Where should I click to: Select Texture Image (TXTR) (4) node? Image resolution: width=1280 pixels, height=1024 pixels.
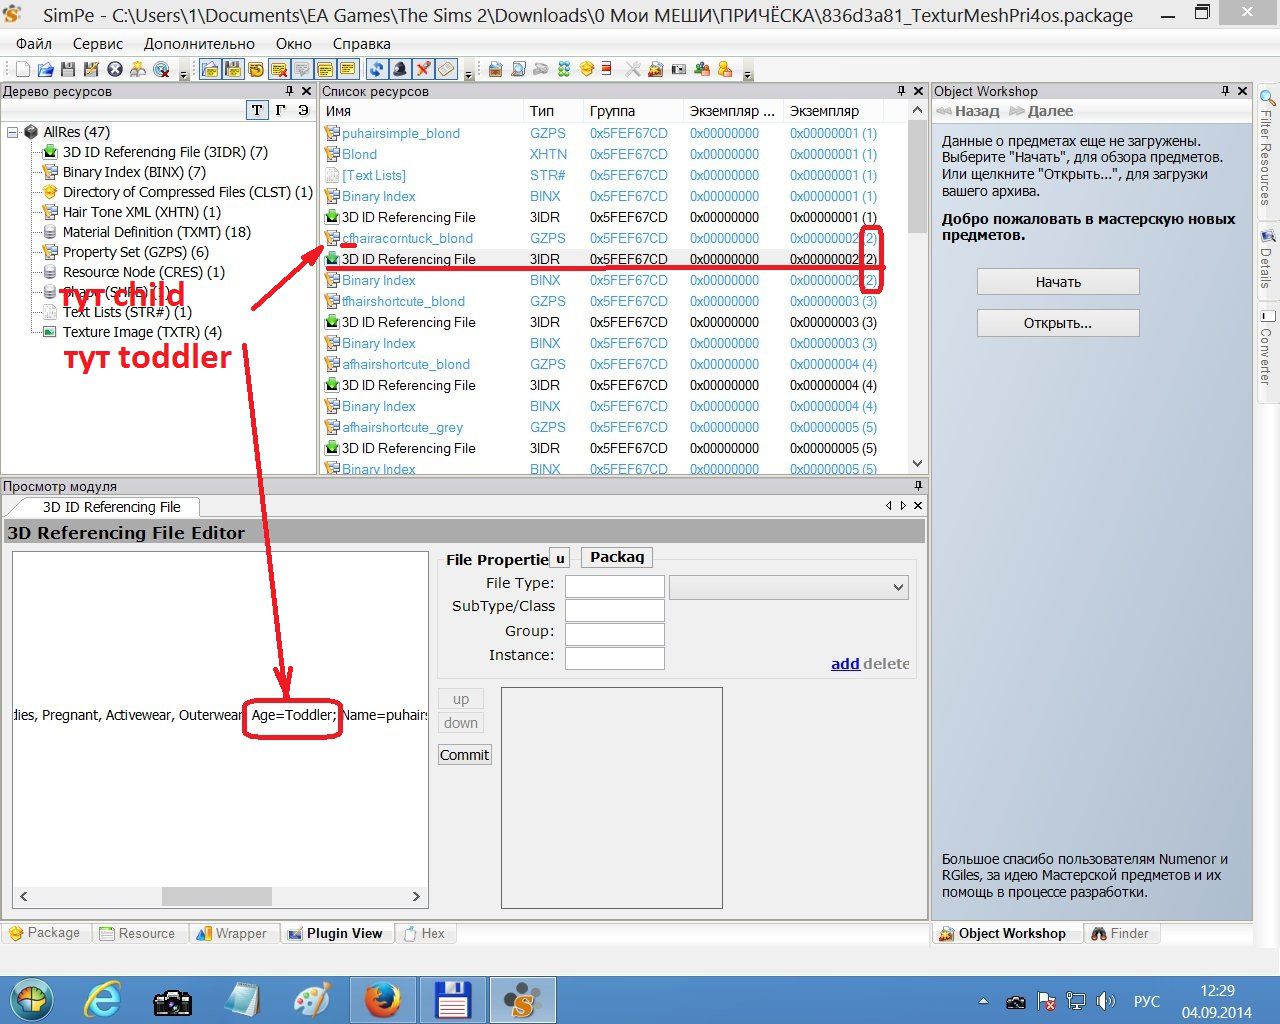click(x=142, y=332)
